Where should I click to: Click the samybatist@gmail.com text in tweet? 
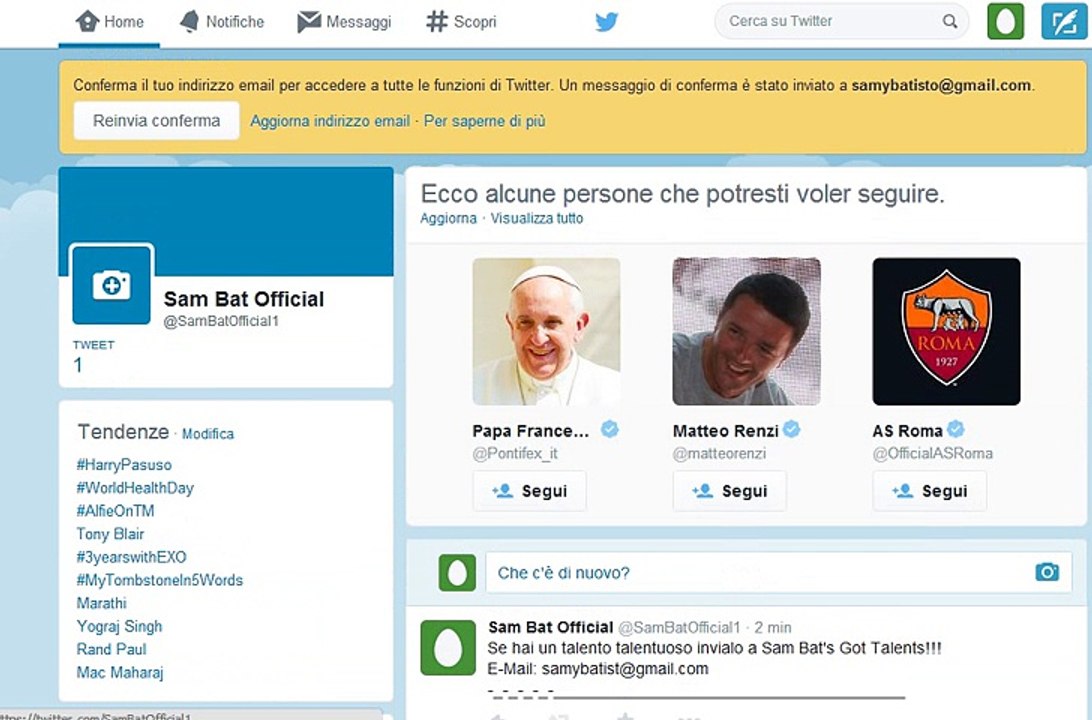pyautogui.click(x=625, y=669)
